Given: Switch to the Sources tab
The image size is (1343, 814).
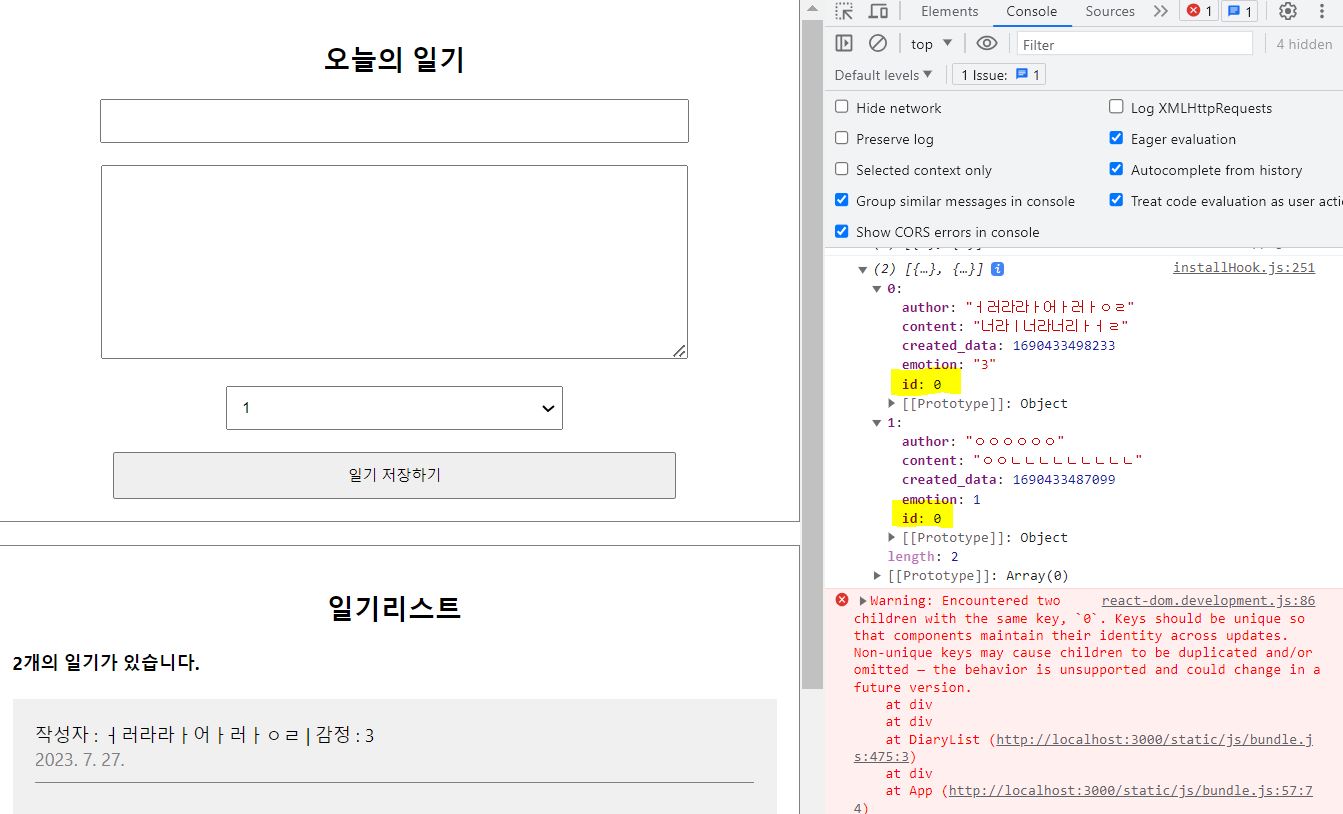Looking at the screenshot, I should pyautogui.click(x=1110, y=11).
